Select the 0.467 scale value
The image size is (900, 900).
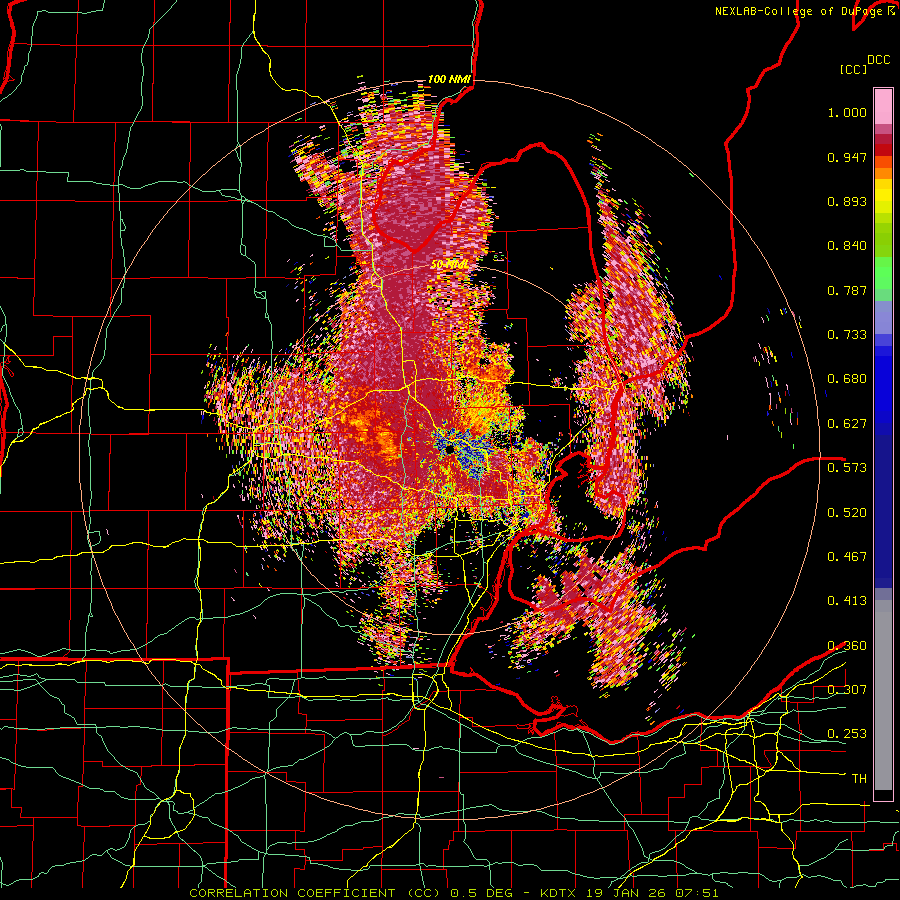[x=847, y=556]
